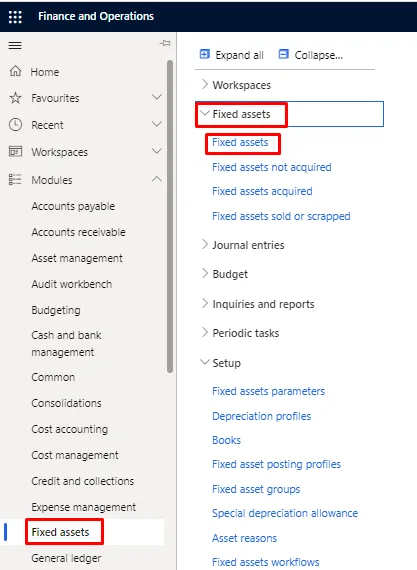Collapse the Setup group
417x570 pixels.
[205, 362]
